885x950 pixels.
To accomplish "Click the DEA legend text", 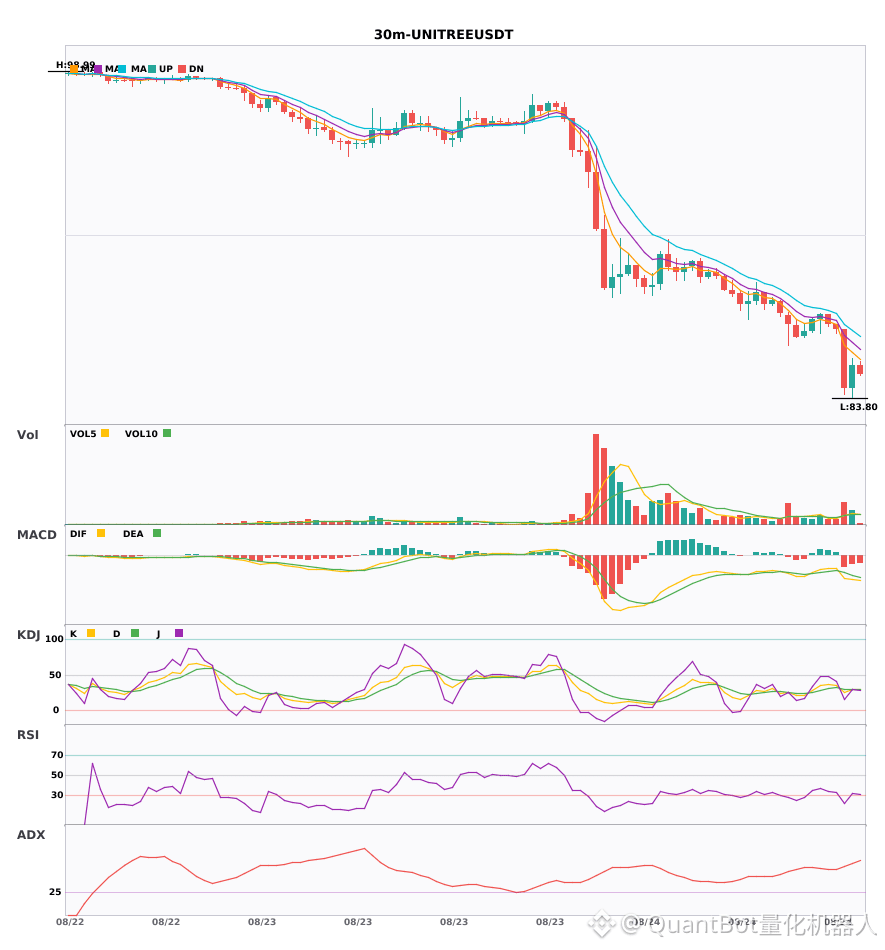I will [133, 534].
